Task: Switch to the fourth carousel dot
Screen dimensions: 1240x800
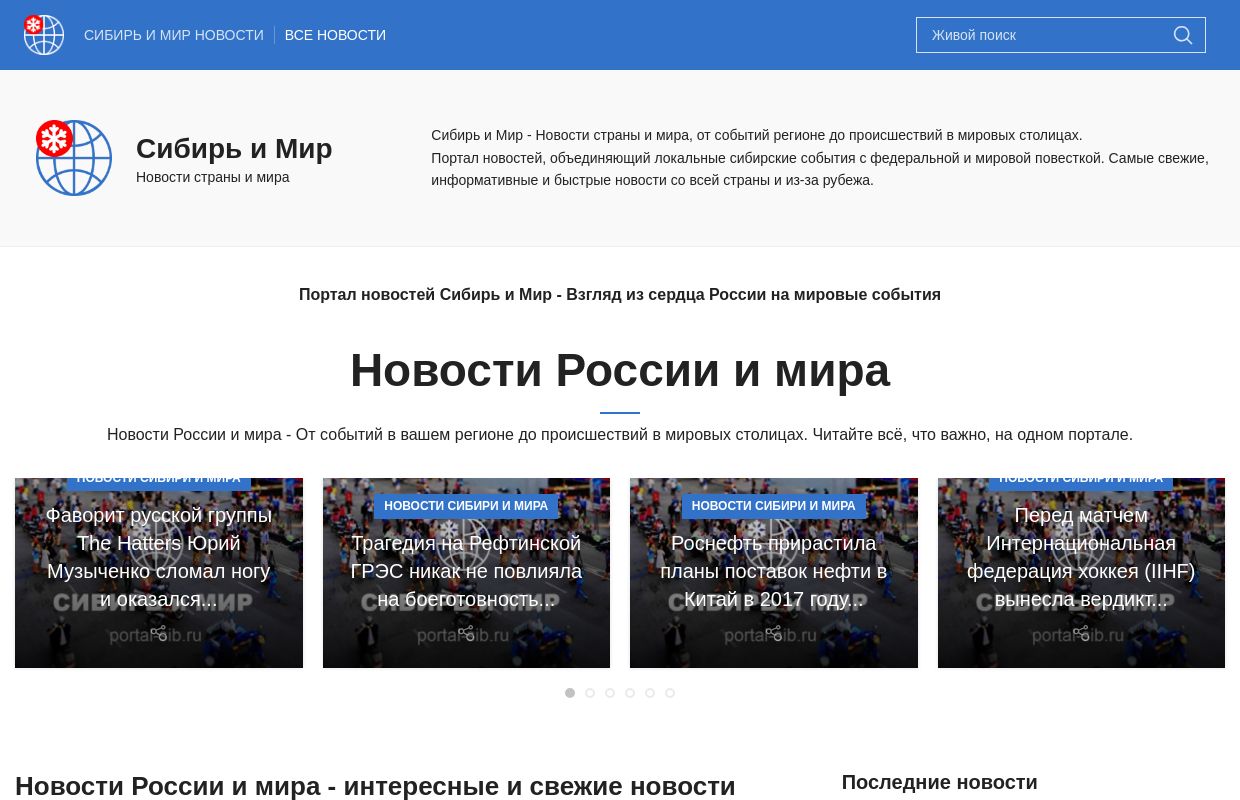Action: [630, 693]
